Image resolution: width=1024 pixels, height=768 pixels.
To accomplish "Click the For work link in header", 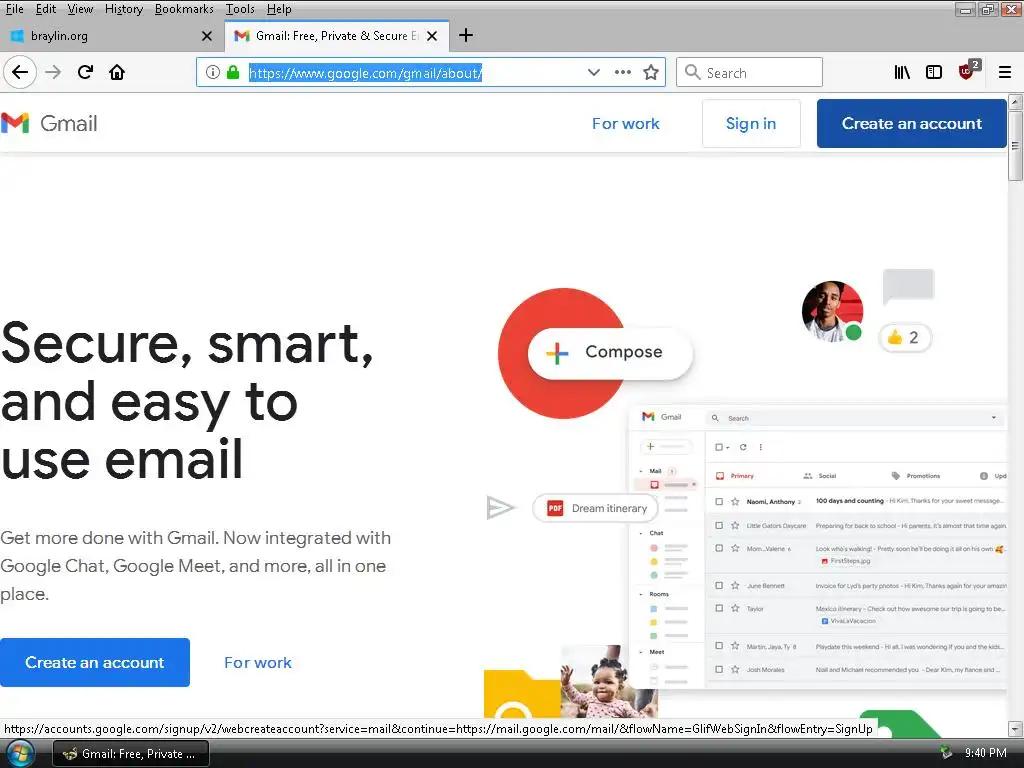I will (625, 123).
